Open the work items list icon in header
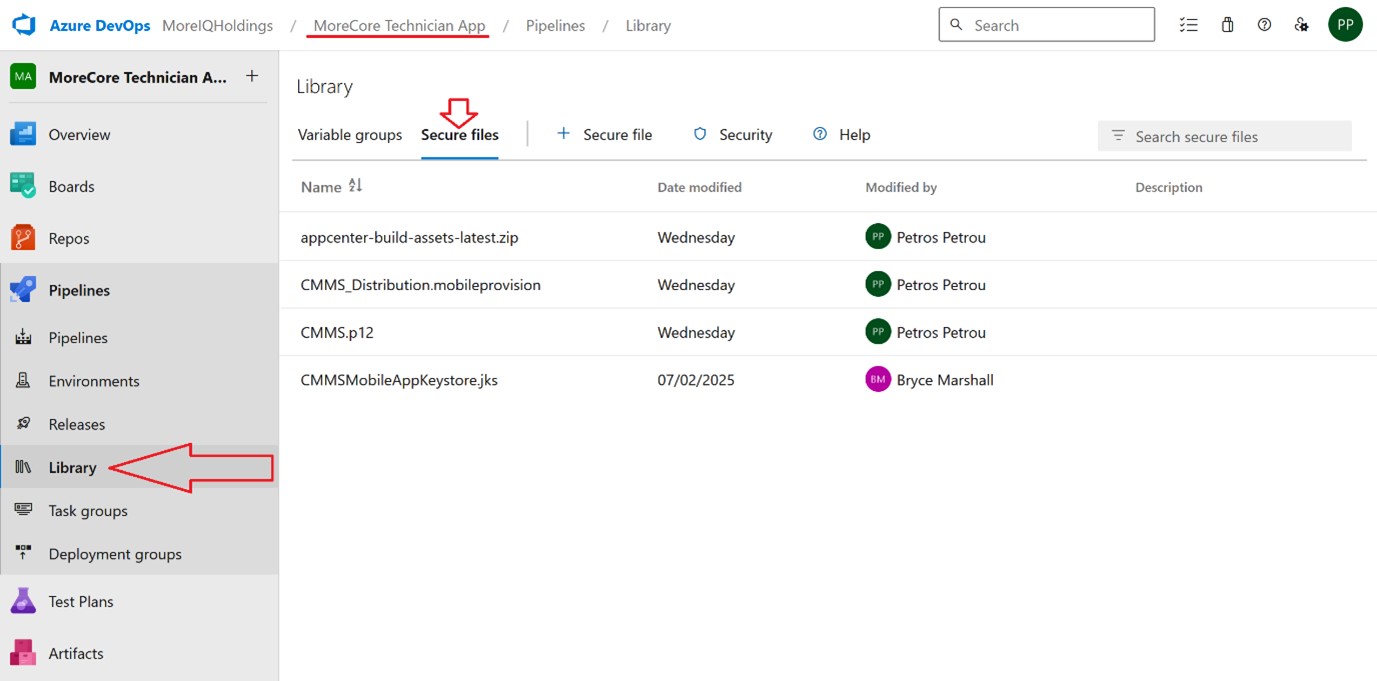This screenshot has width=1377, height=681. (x=1188, y=25)
